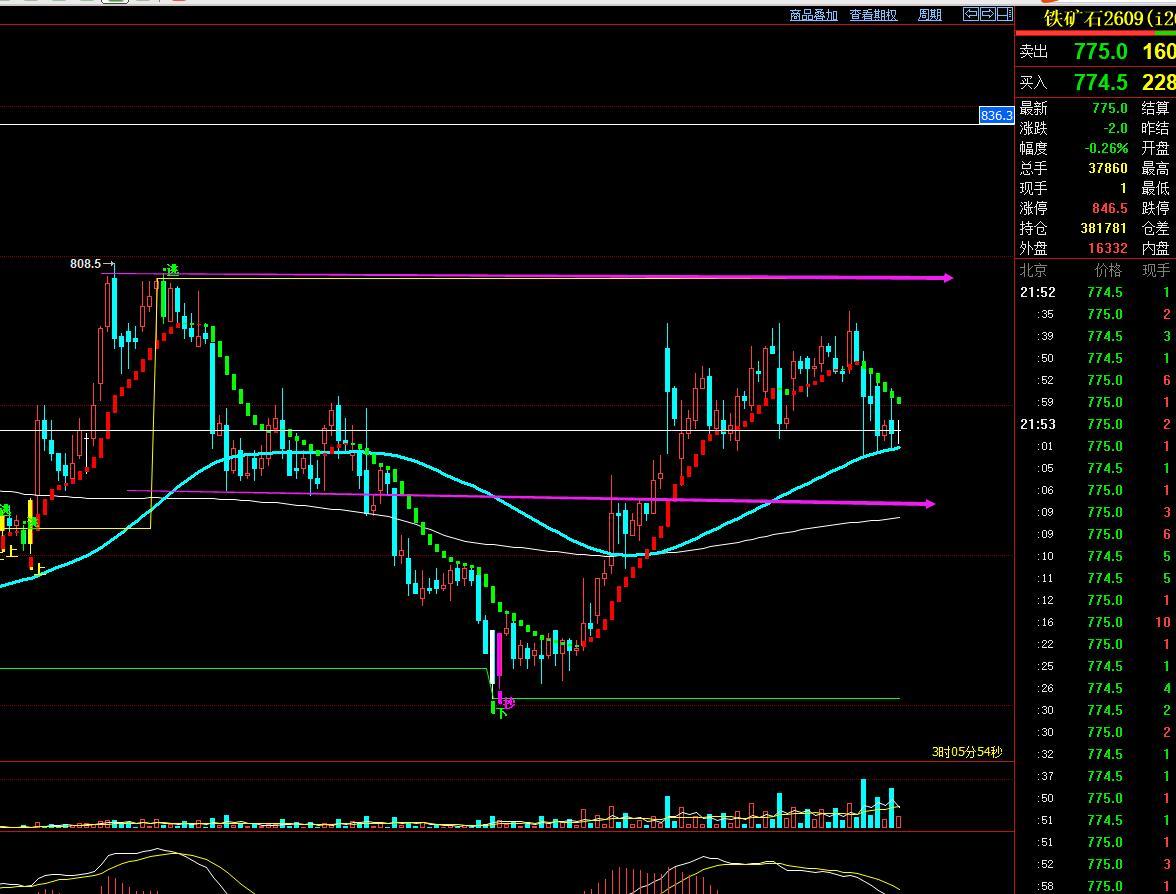Click the left arrow navigation icon
1176x894 pixels.
[x=970, y=14]
